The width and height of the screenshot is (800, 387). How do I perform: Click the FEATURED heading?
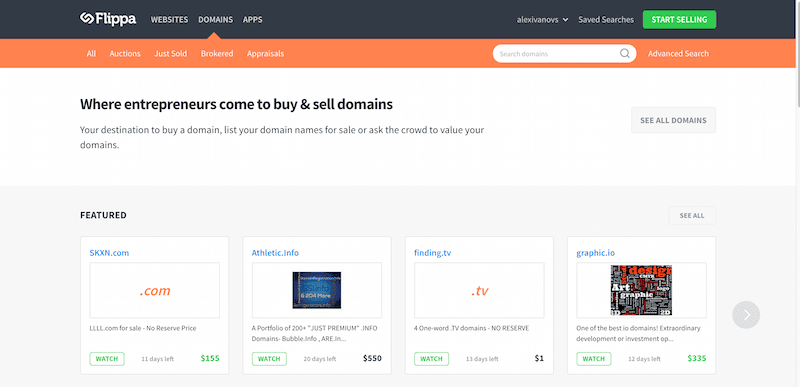click(103, 215)
